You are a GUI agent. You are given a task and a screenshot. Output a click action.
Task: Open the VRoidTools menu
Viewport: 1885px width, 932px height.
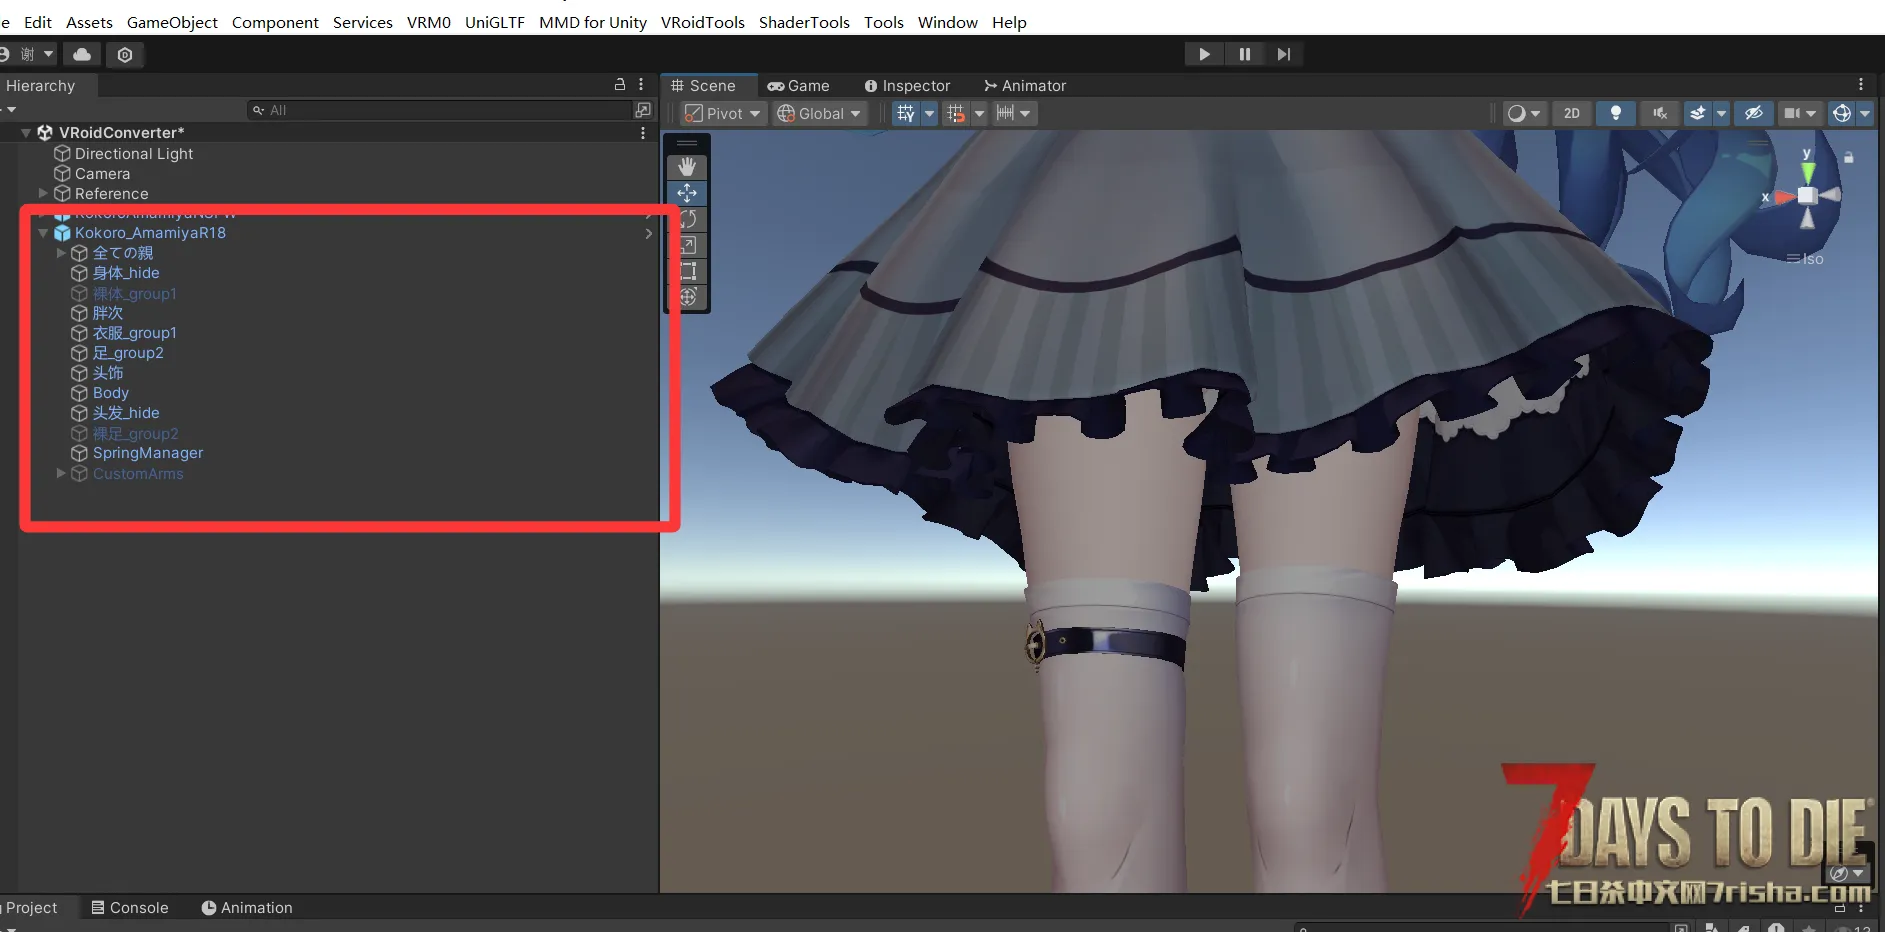702,22
